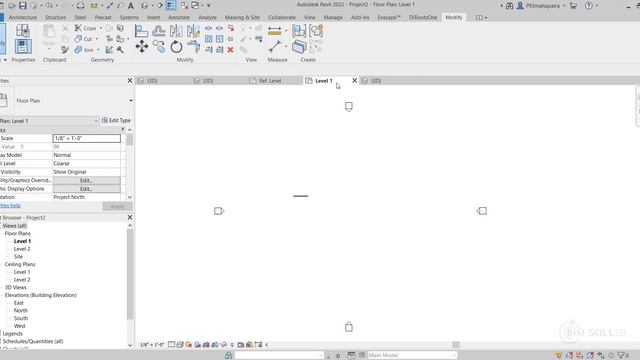Click the View Scale input field
The image size is (640, 360).
pyautogui.click(x=87, y=138)
